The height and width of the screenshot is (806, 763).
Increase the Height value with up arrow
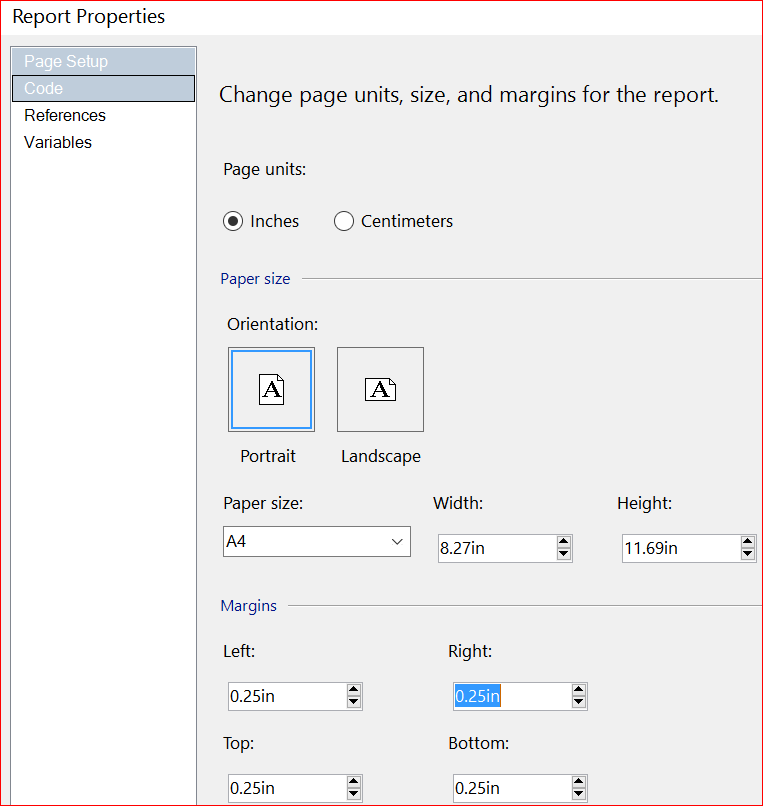pyautogui.click(x=748, y=542)
